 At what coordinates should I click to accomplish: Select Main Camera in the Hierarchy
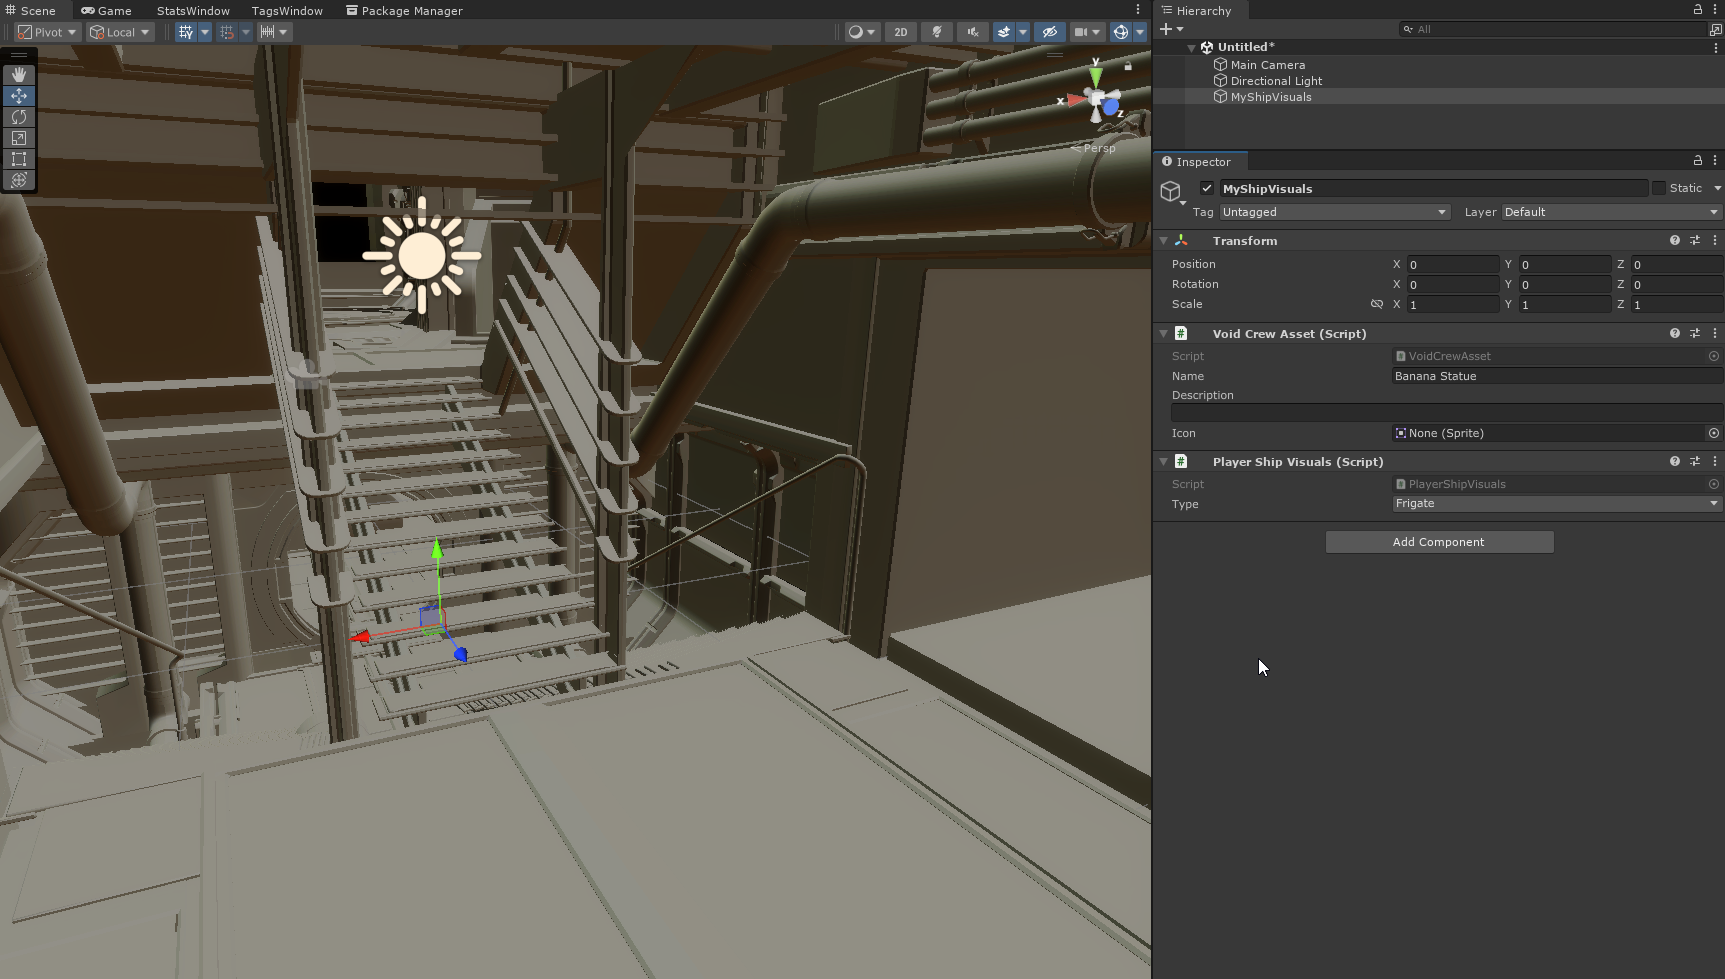(x=1267, y=65)
